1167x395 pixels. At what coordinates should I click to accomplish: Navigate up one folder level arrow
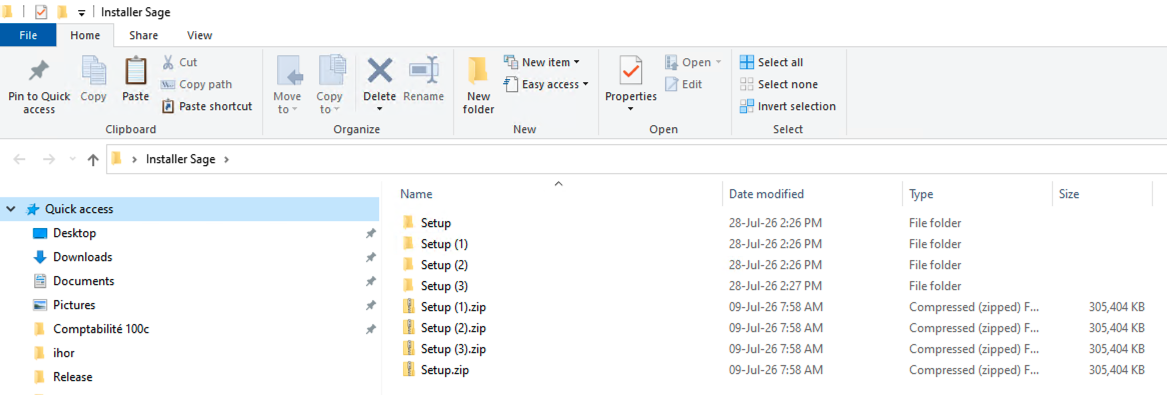pyautogui.click(x=93, y=159)
